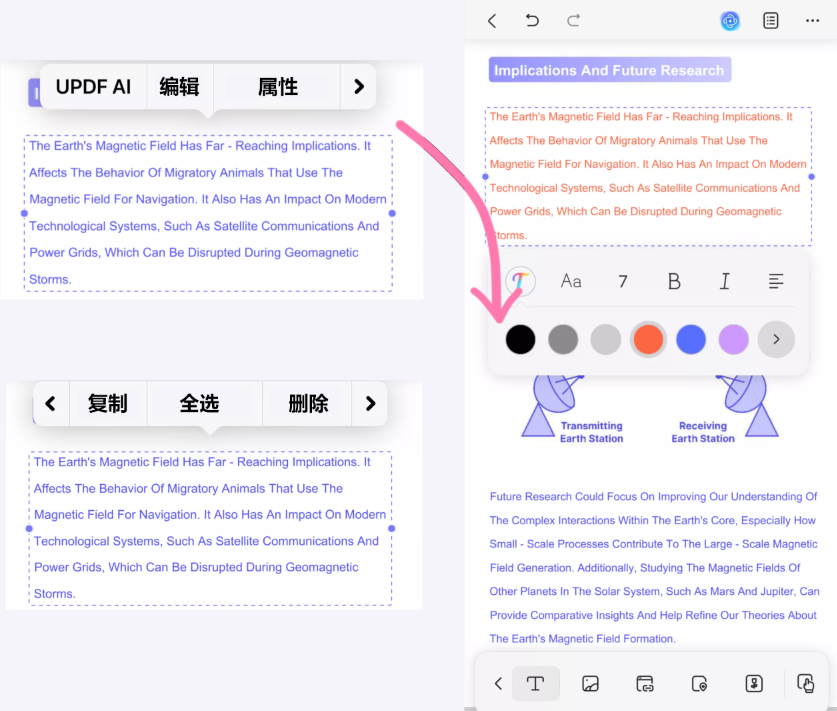This screenshot has height=711, width=837.
Task: Open the UPDF AI assistant icon in top bar
Action: pyautogui.click(x=730, y=21)
